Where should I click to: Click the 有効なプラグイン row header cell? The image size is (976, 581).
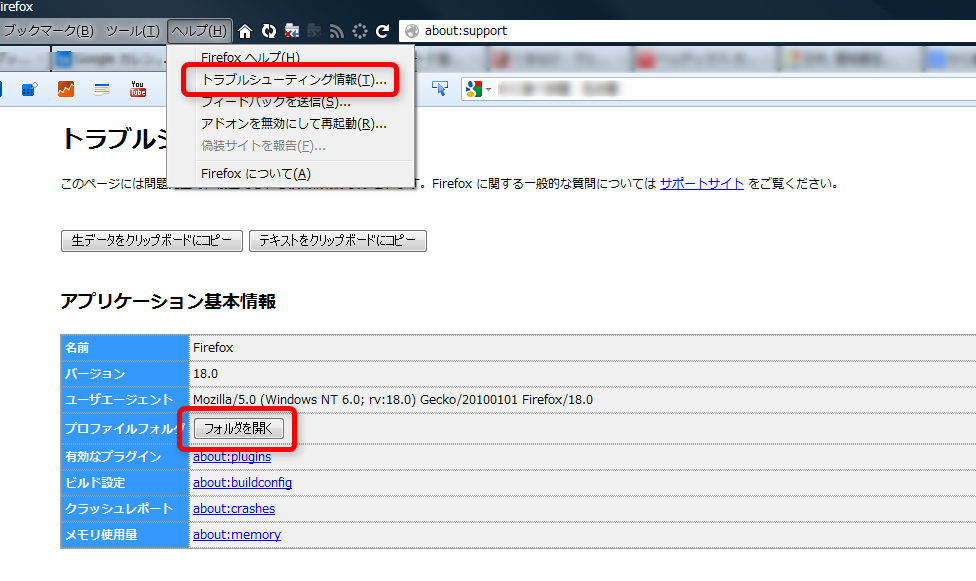pos(124,456)
